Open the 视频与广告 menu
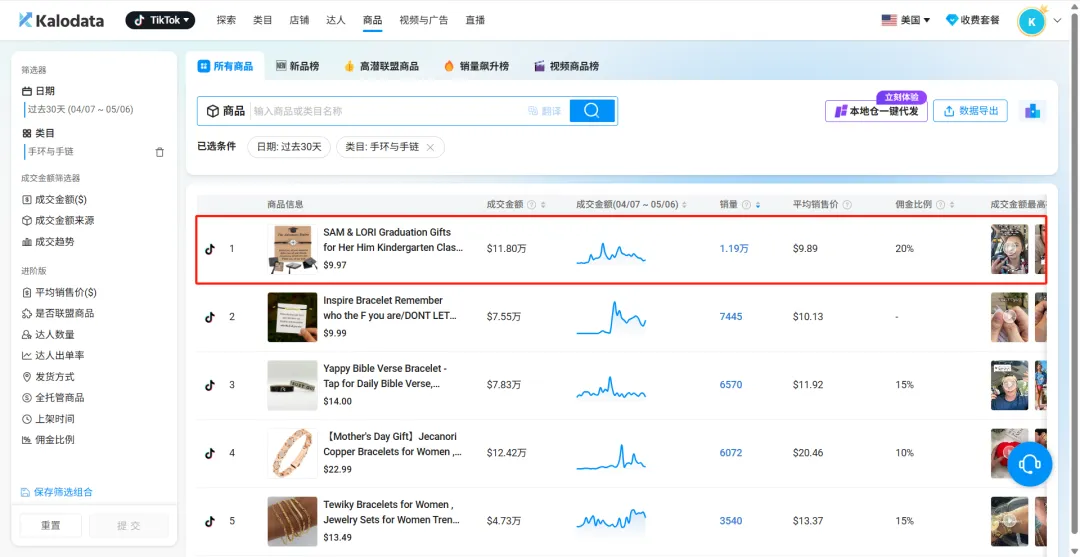The height and width of the screenshot is (557, 1080). (x=424, y=21)
